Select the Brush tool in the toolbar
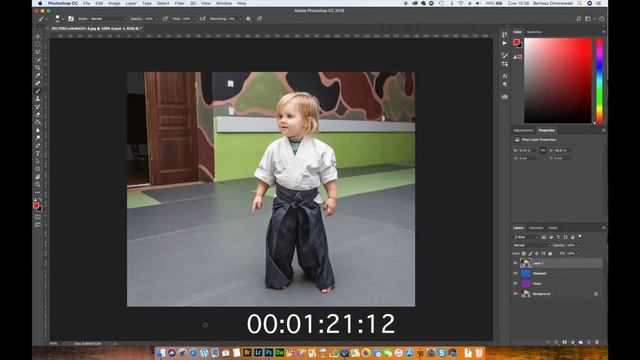The height and width of the screenshot is (360, 640). (x=38, y=91)
